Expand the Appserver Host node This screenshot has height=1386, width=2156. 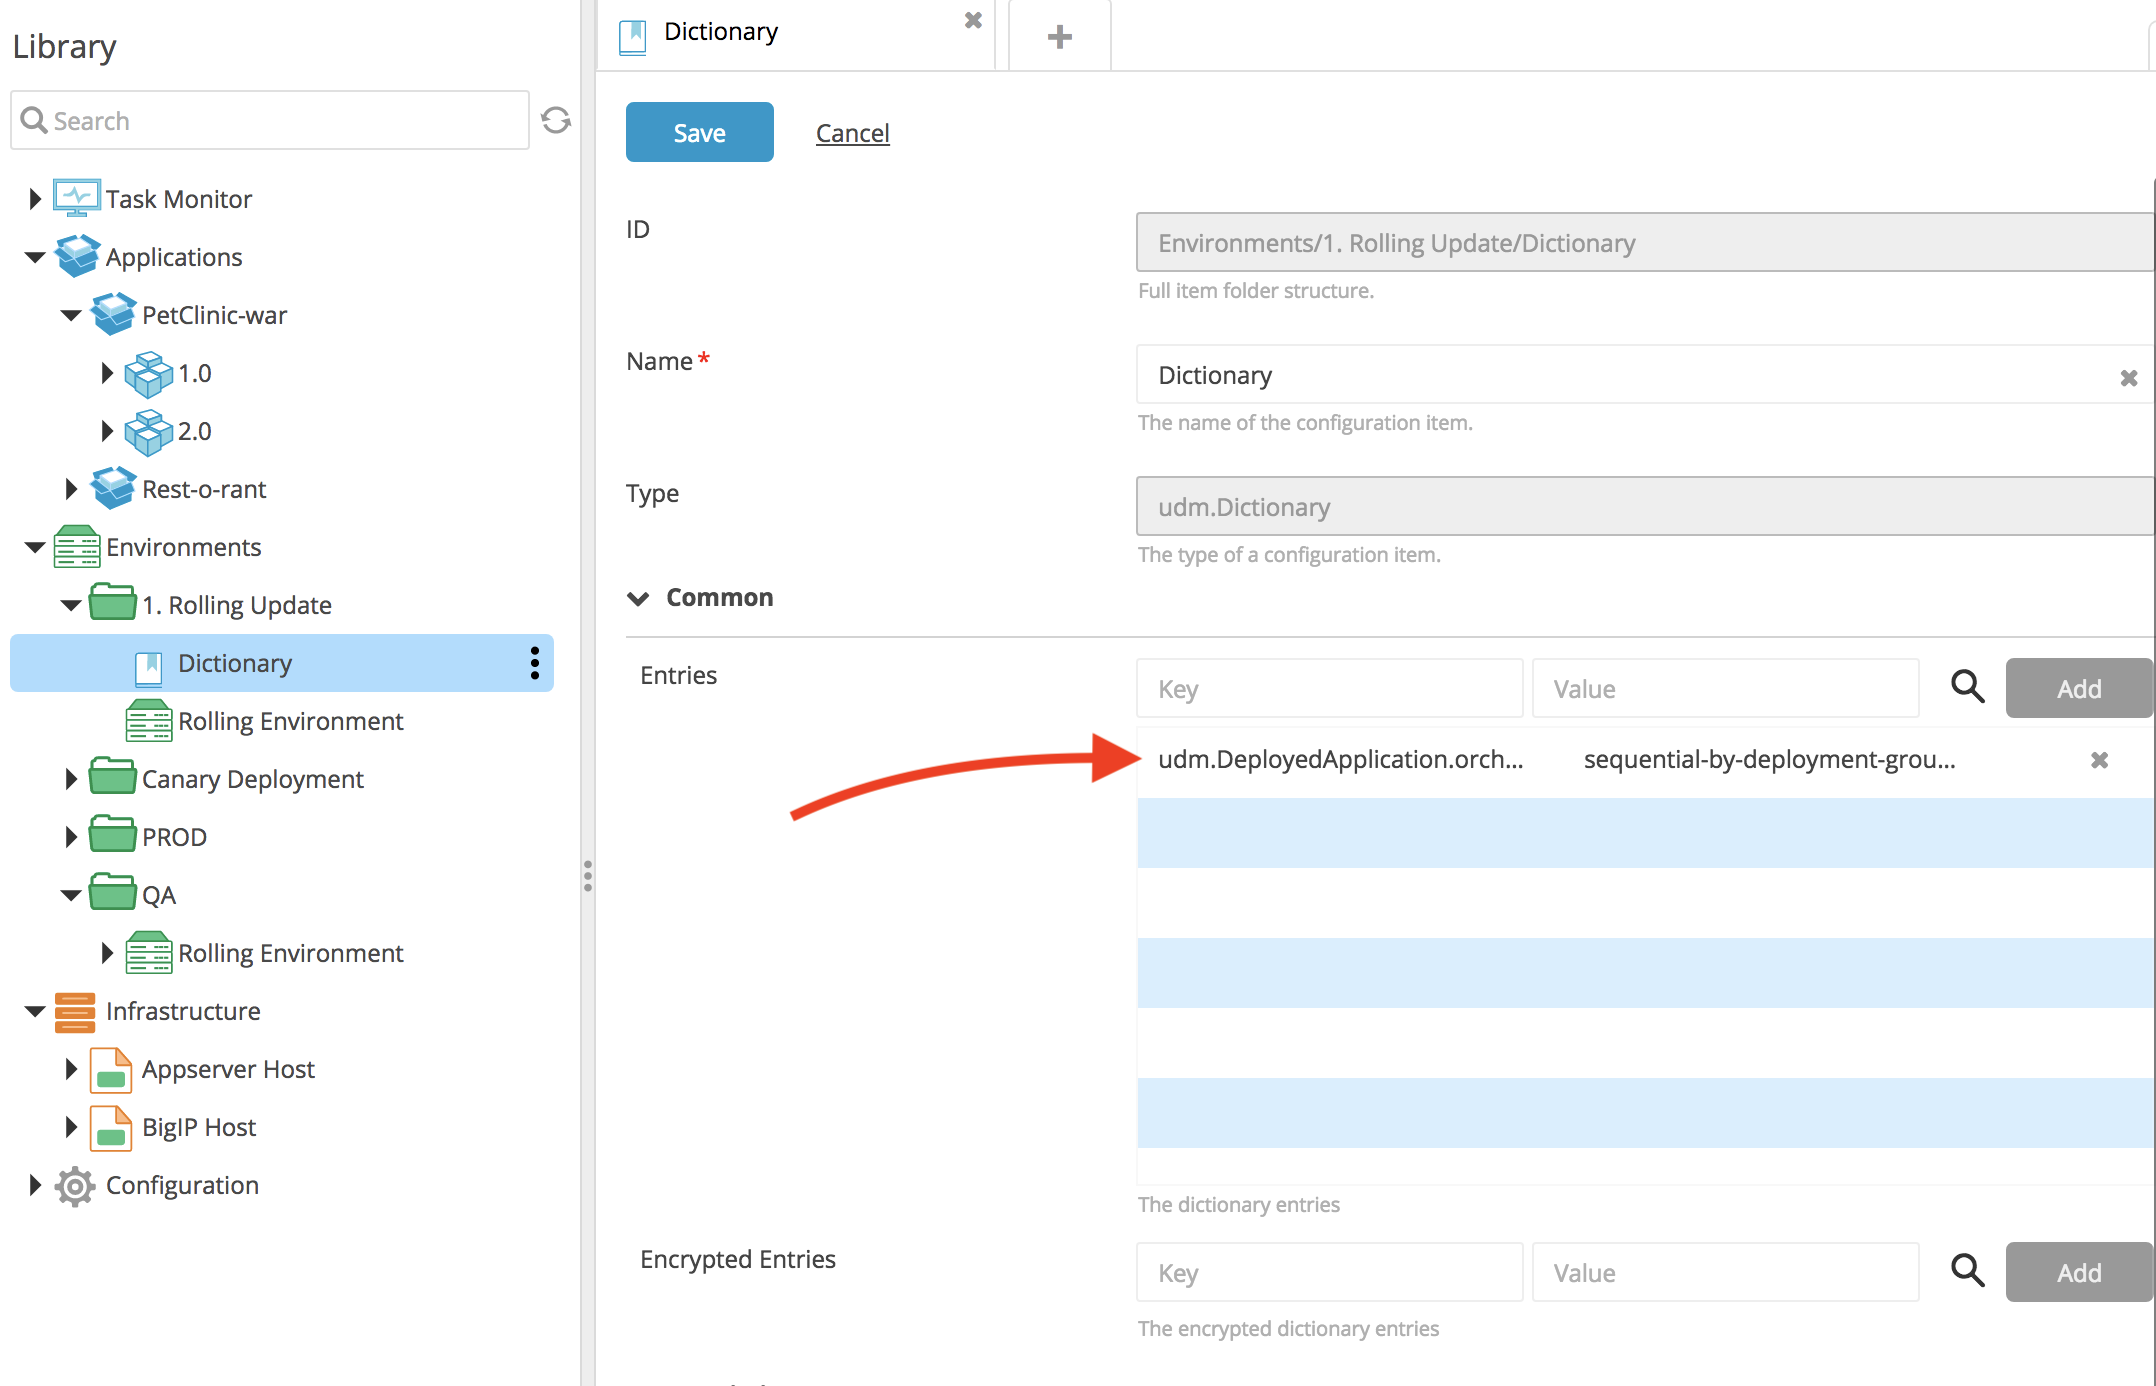pyautogui.click(x=70, y=1069)
